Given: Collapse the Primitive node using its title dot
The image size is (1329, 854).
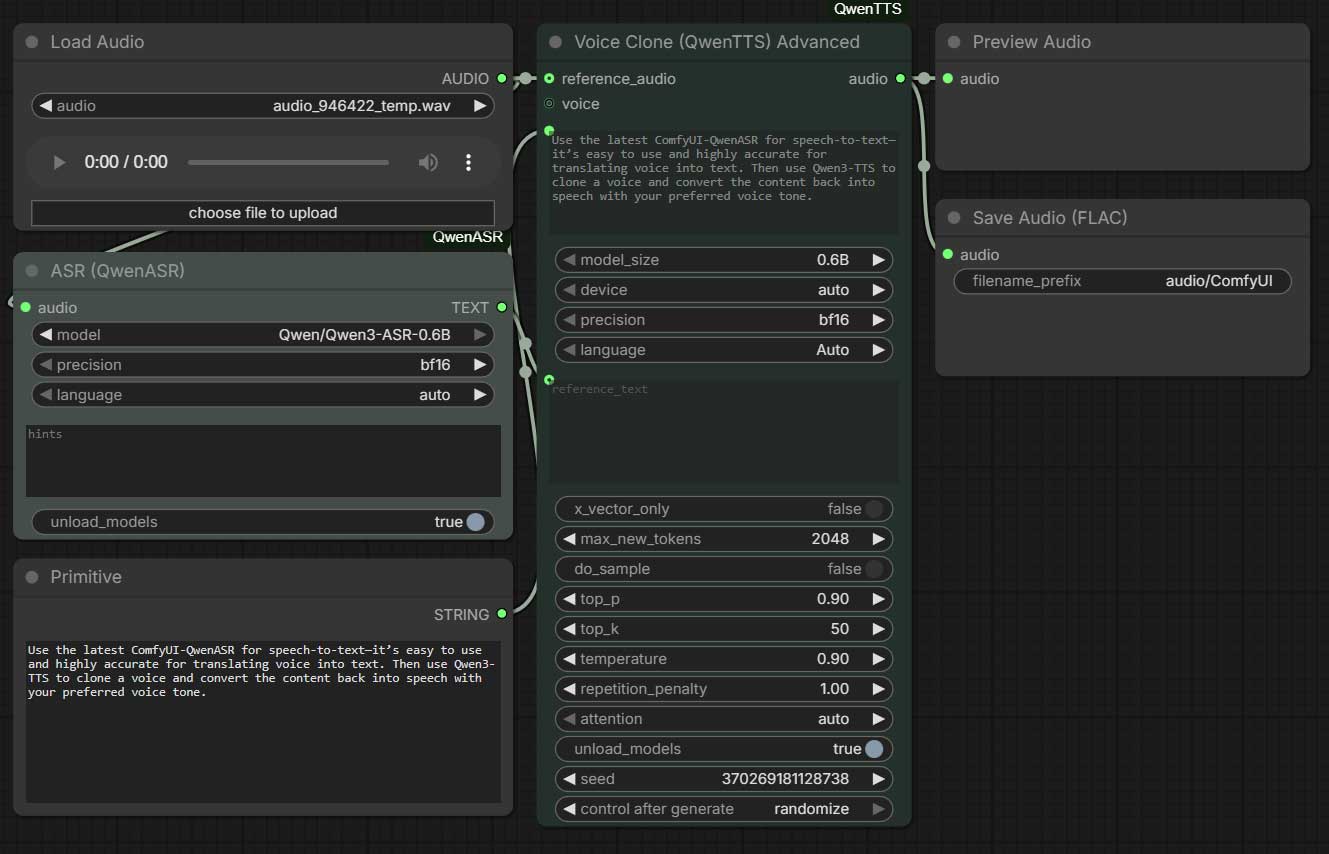Looking at the screenshot, I should (31, 577).
